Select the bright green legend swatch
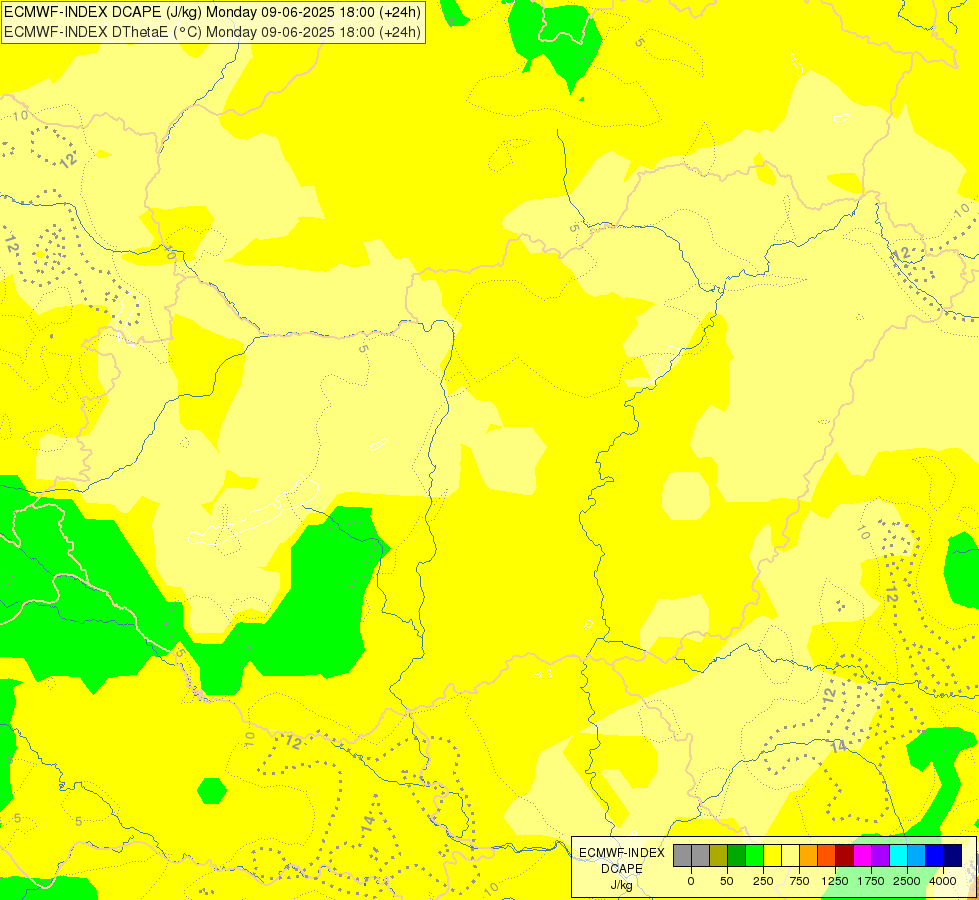 pos(755,856)
